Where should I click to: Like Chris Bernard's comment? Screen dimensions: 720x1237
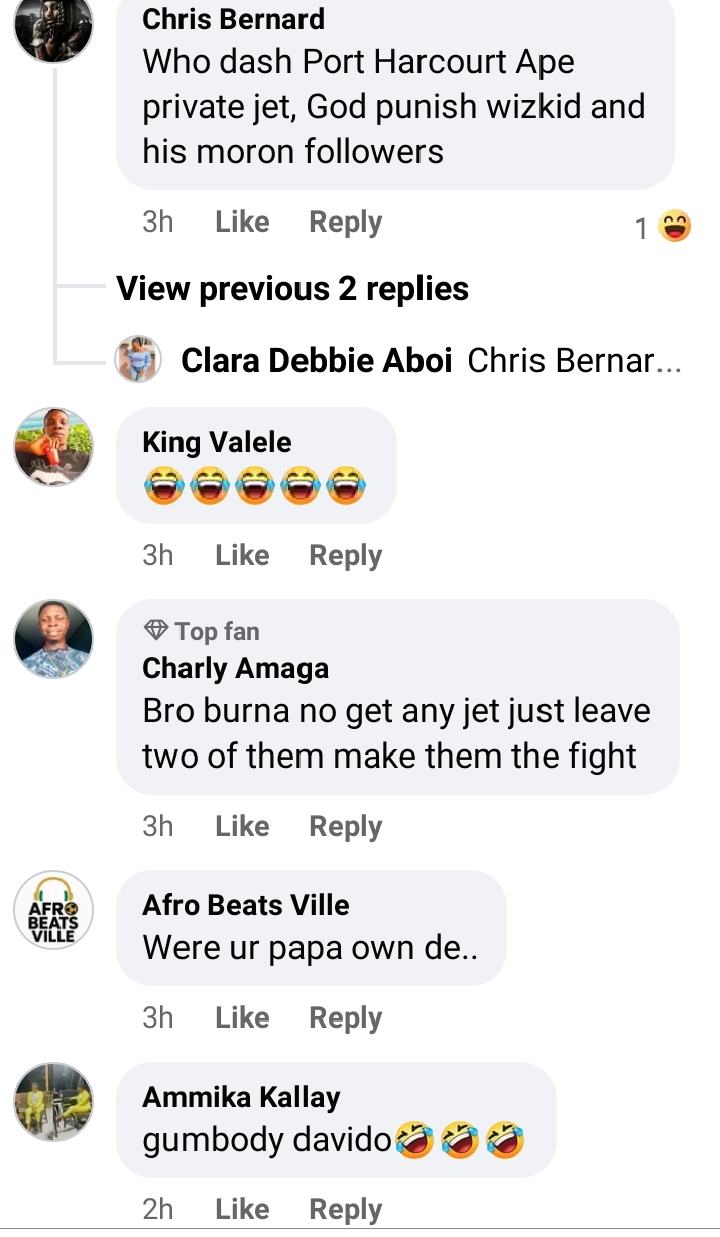pyautogui.click(x=242, y=222)
